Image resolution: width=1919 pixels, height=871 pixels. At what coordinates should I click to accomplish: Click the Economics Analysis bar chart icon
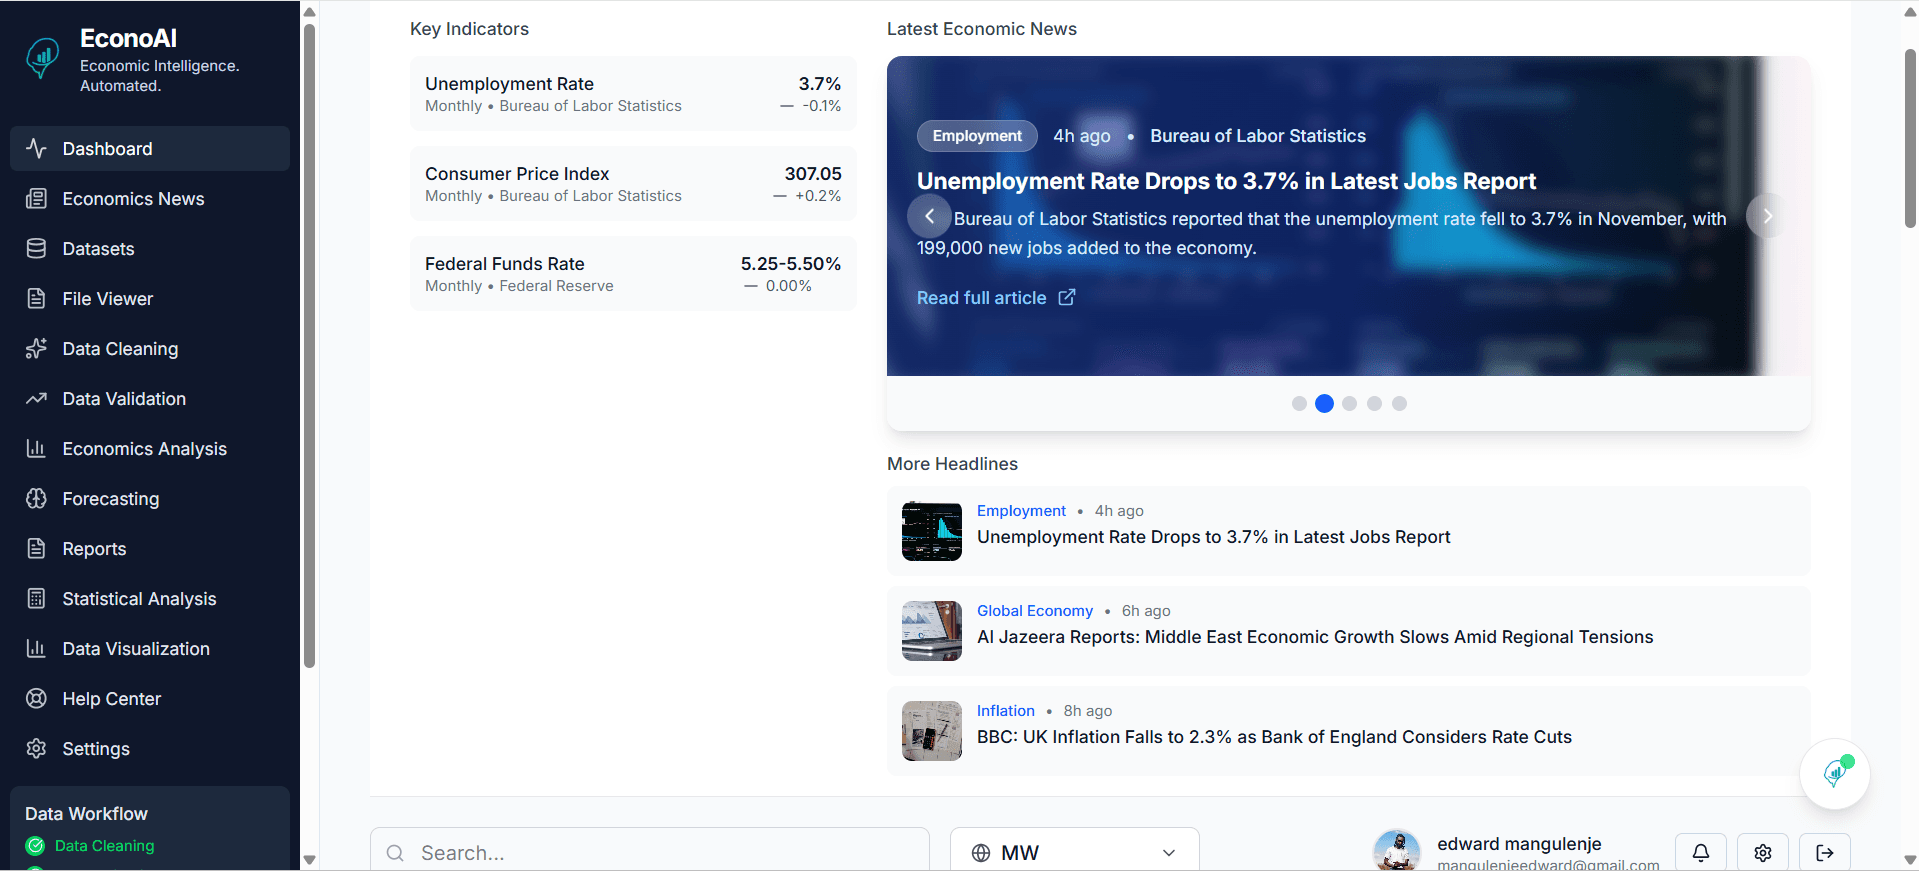[x=36, y=448]
